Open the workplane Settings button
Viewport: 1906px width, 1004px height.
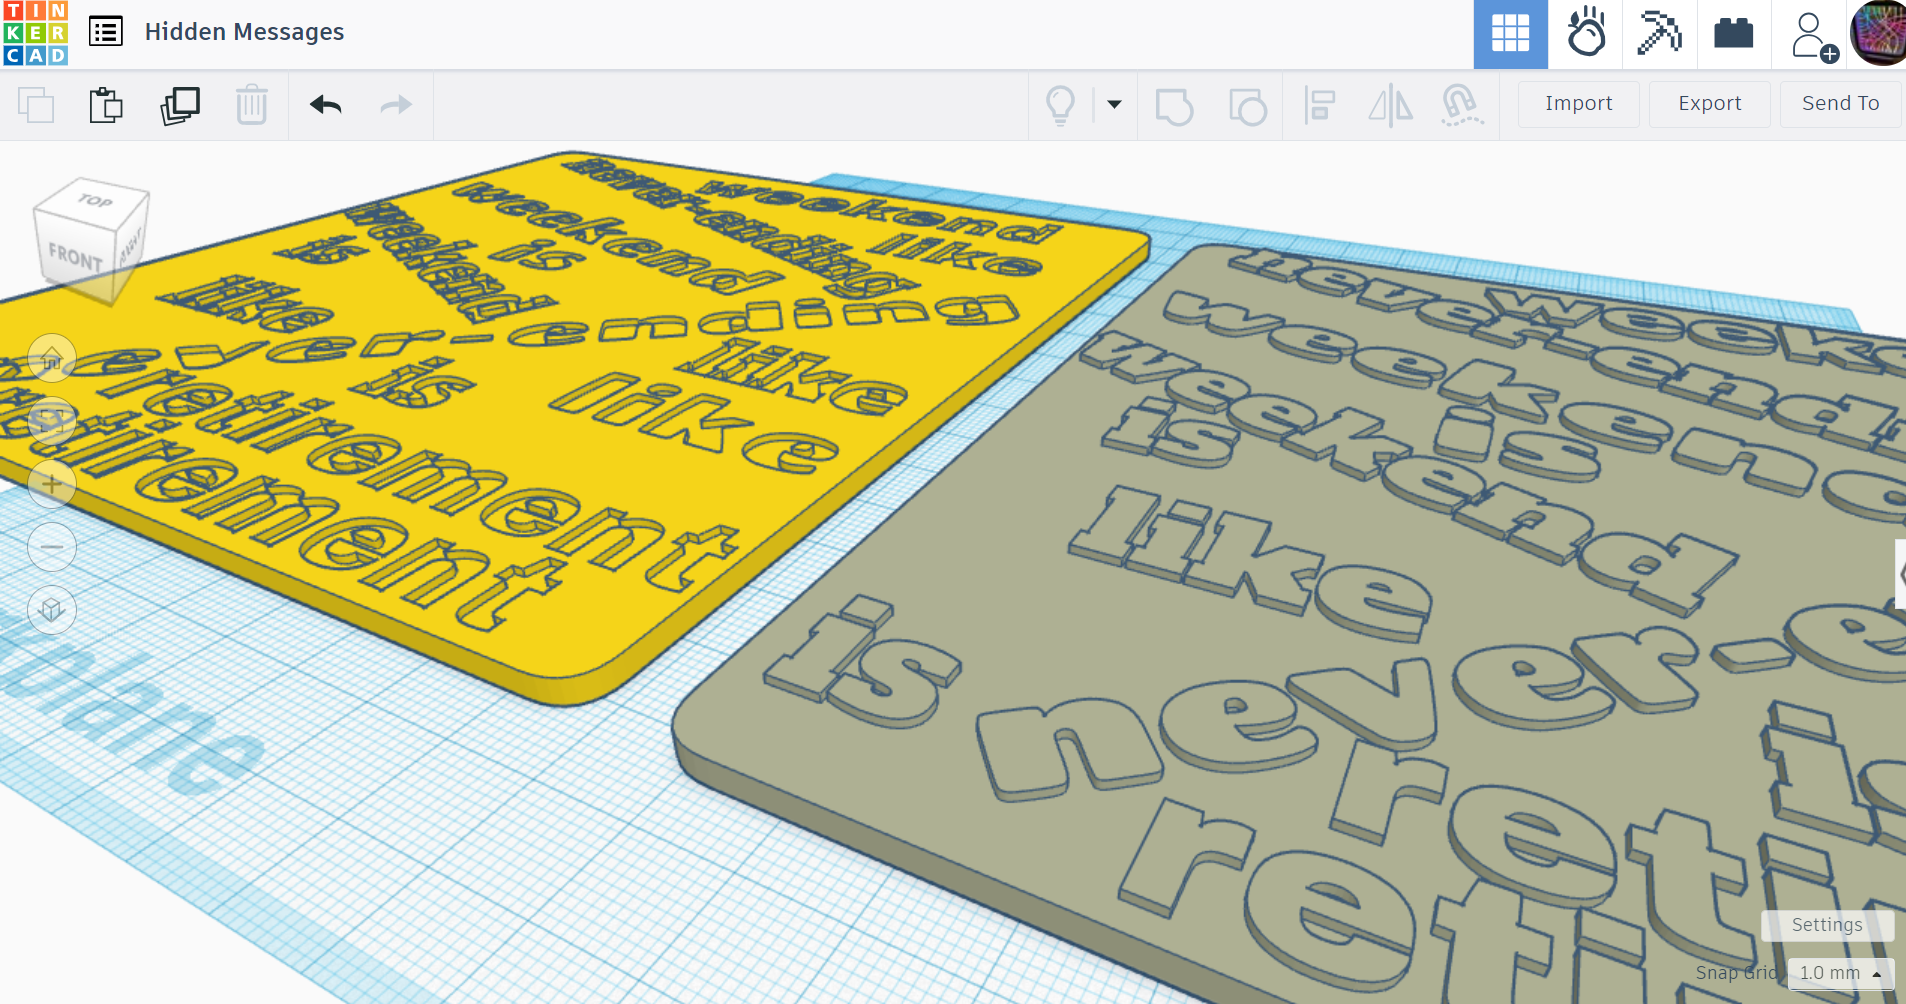pyautogui.click(x=1827, y=925)
